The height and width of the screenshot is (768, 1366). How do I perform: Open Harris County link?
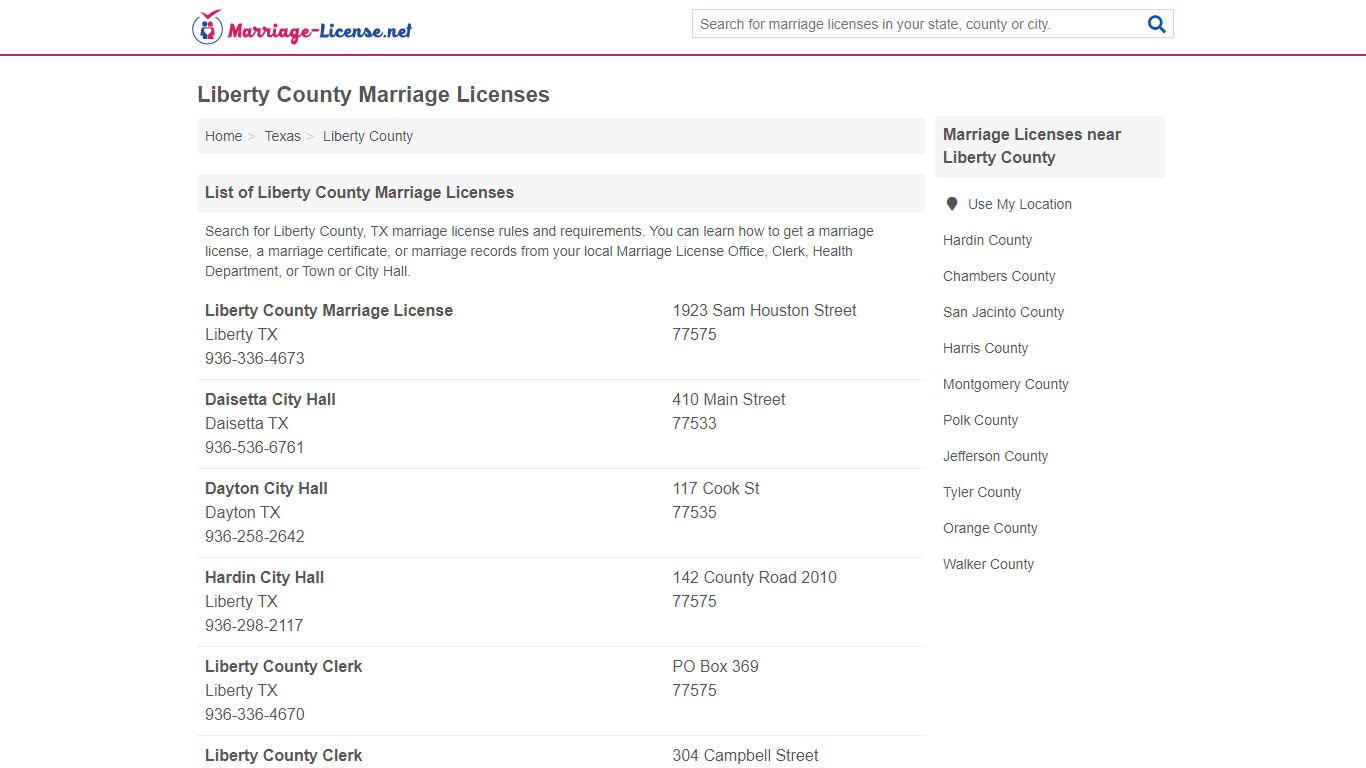(x=985, y=348)
